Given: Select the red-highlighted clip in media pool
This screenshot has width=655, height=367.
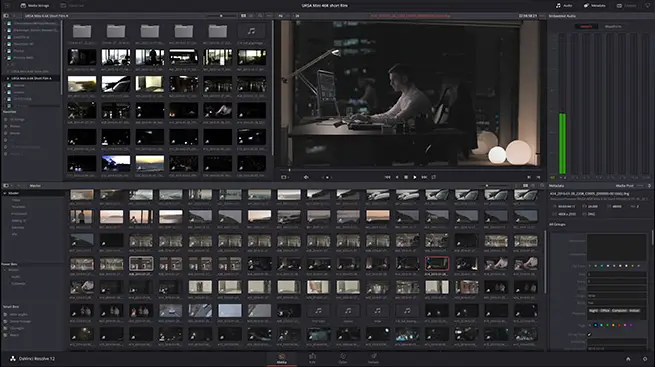Looking at the screenshot, I should click(437, 263).
